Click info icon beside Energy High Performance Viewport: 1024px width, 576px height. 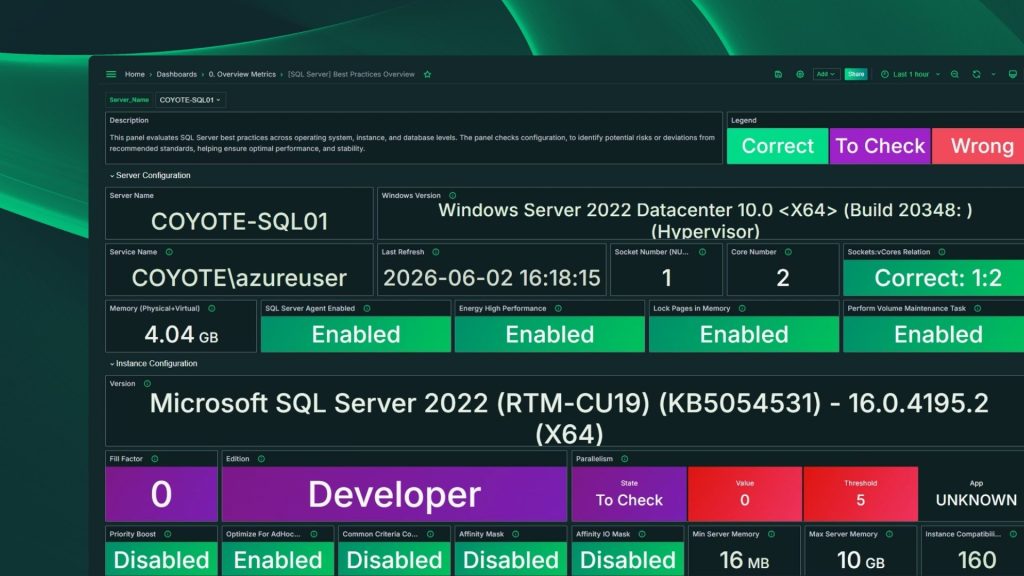558,308
